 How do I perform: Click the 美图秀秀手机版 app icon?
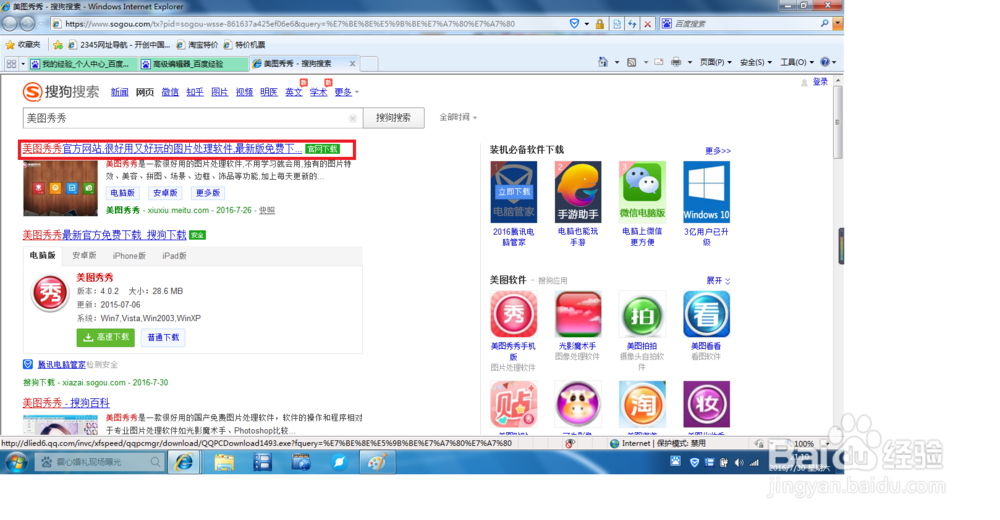(x=514, y=314)
